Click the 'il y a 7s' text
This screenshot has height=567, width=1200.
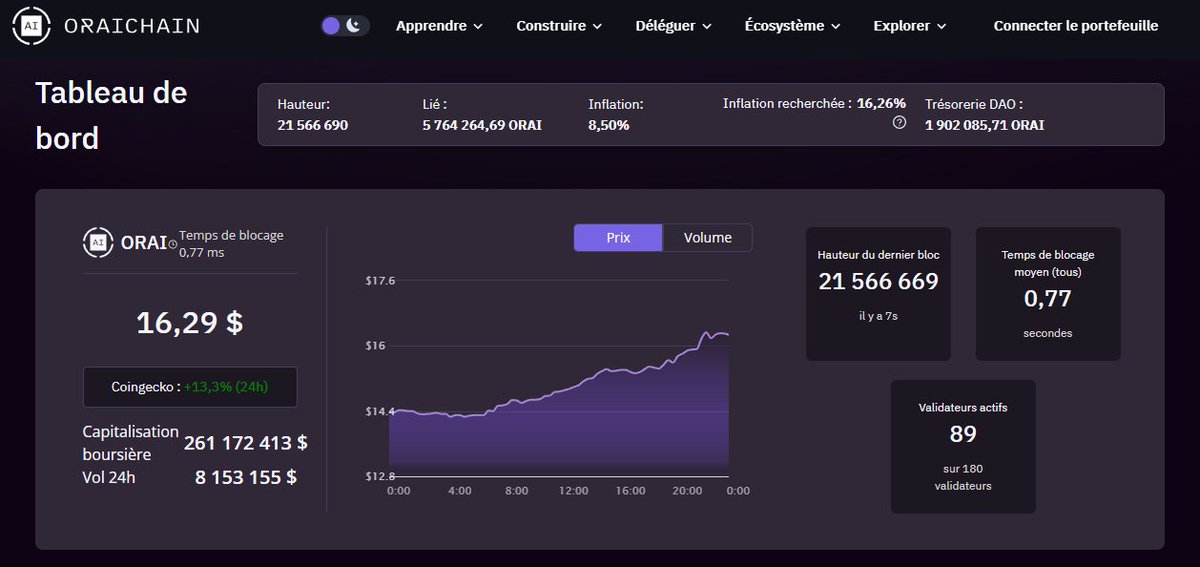point(878,316)
